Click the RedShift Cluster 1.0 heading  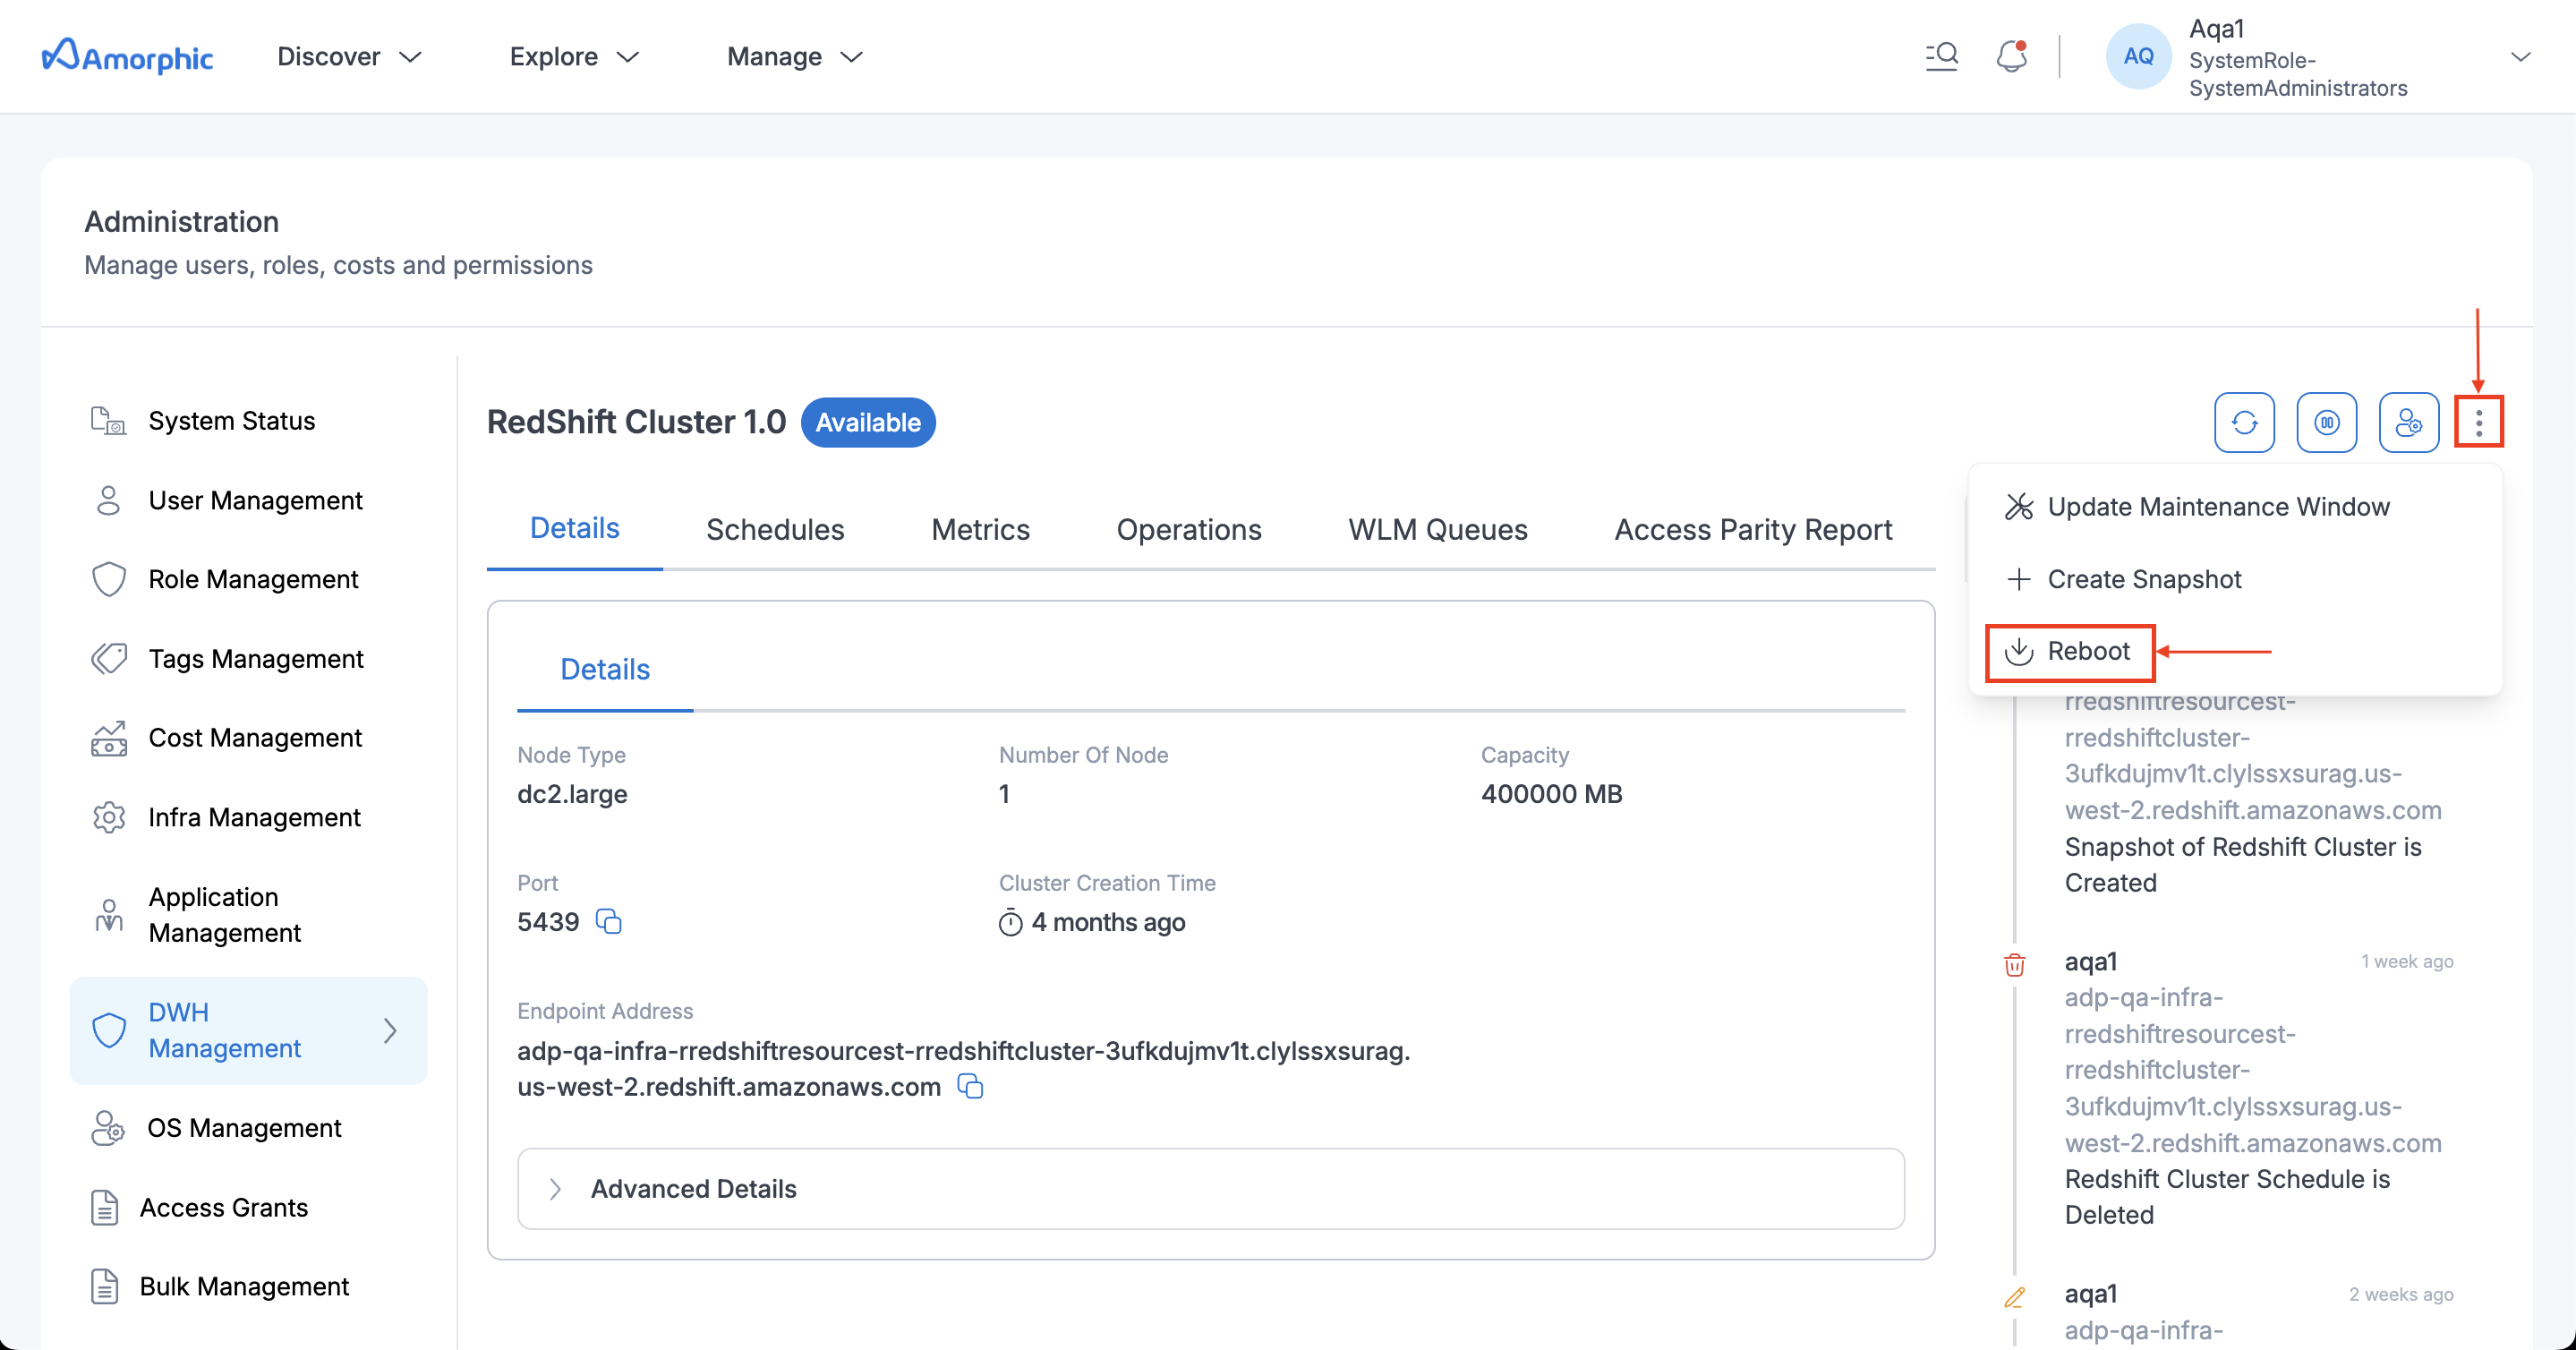[x=636, y=422]
